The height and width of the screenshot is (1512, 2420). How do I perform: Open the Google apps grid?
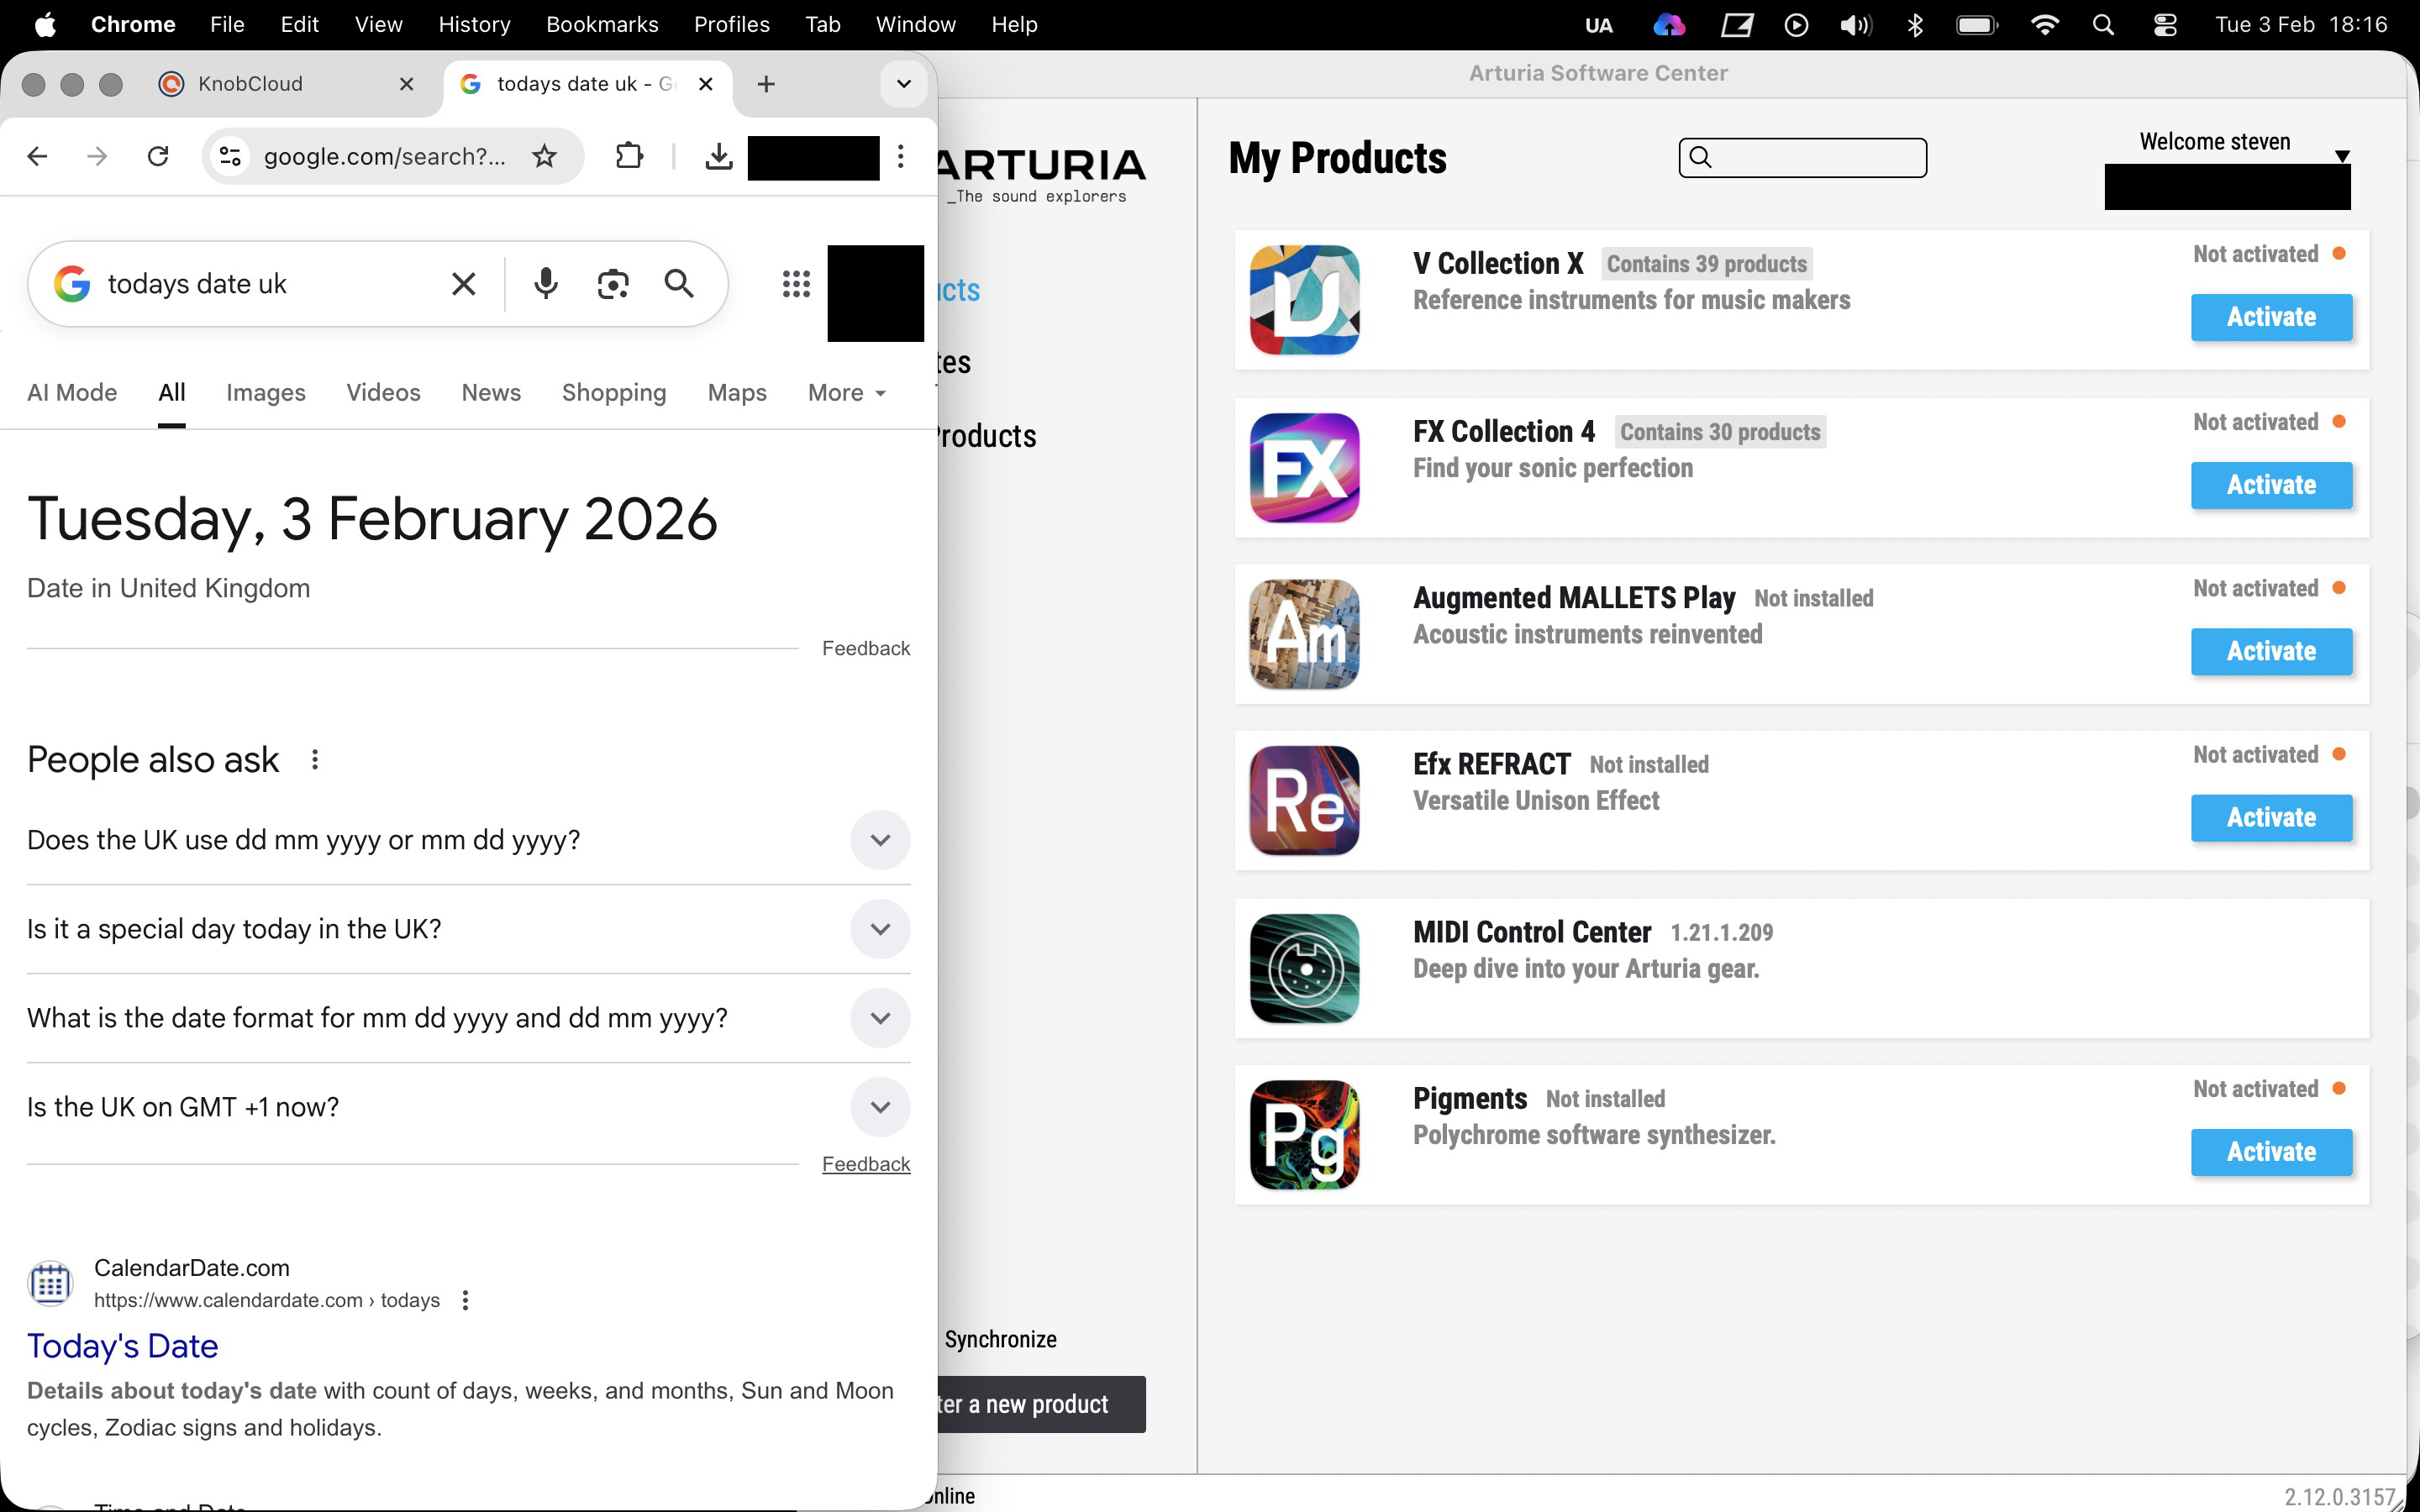tap(796, 284)
